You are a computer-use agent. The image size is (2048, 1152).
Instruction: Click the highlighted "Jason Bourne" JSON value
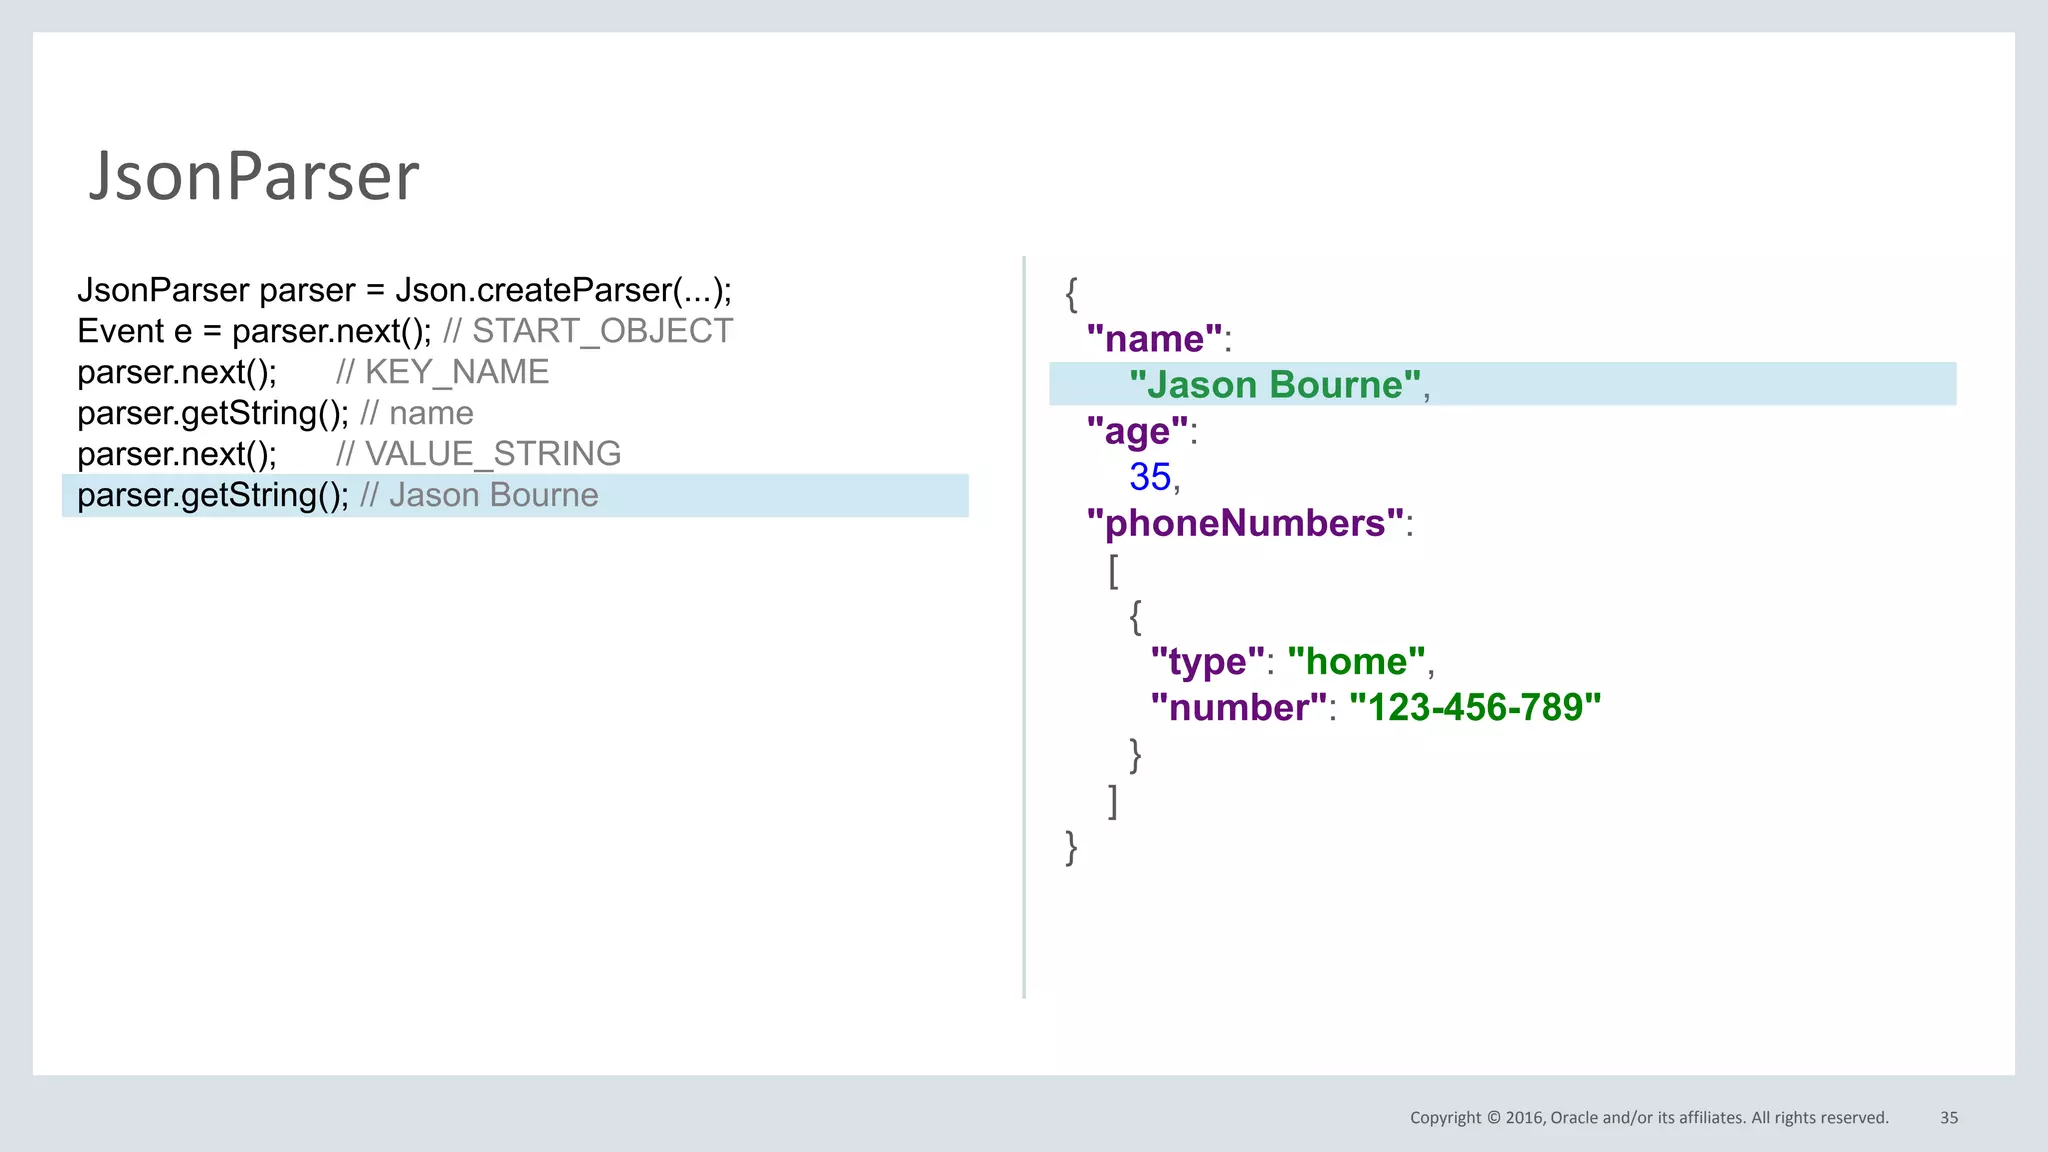click(x=1275, y=385)
